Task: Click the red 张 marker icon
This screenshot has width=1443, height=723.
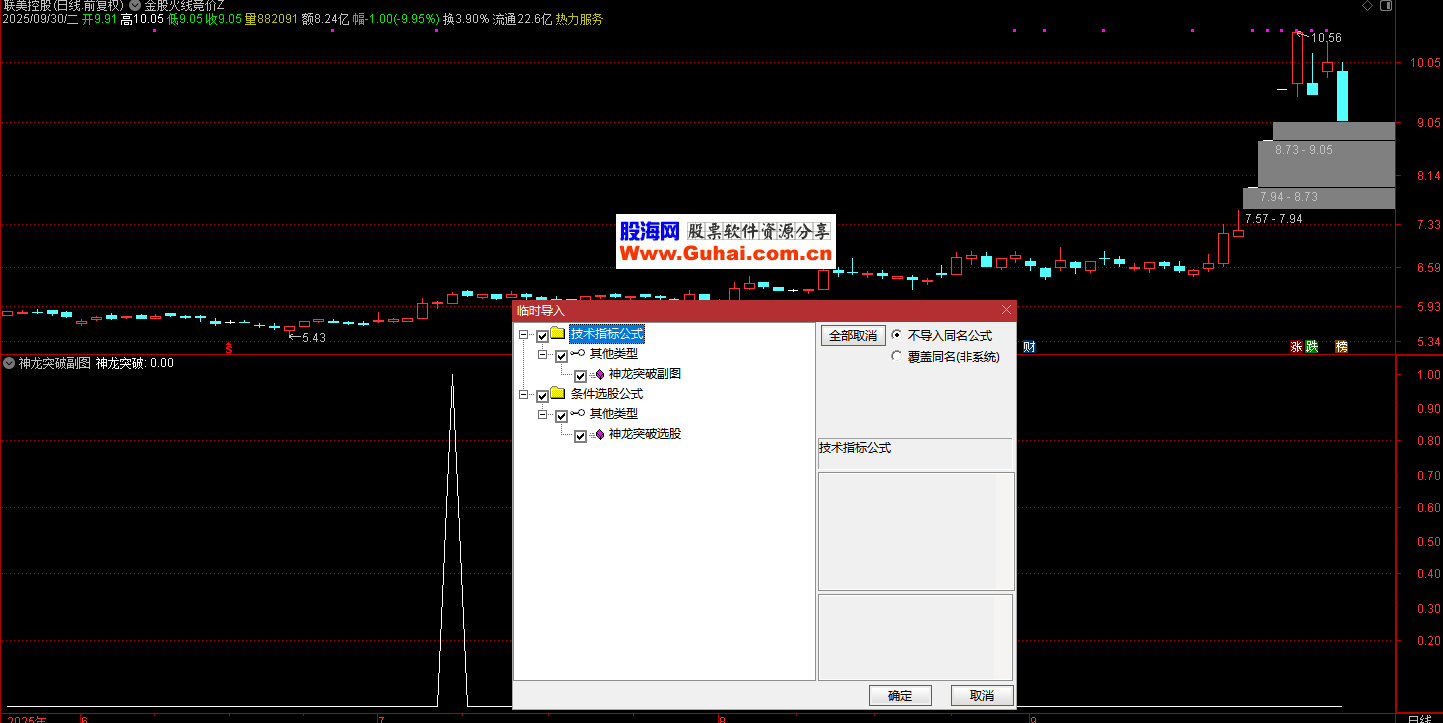Action: (x=1296, y=347)
